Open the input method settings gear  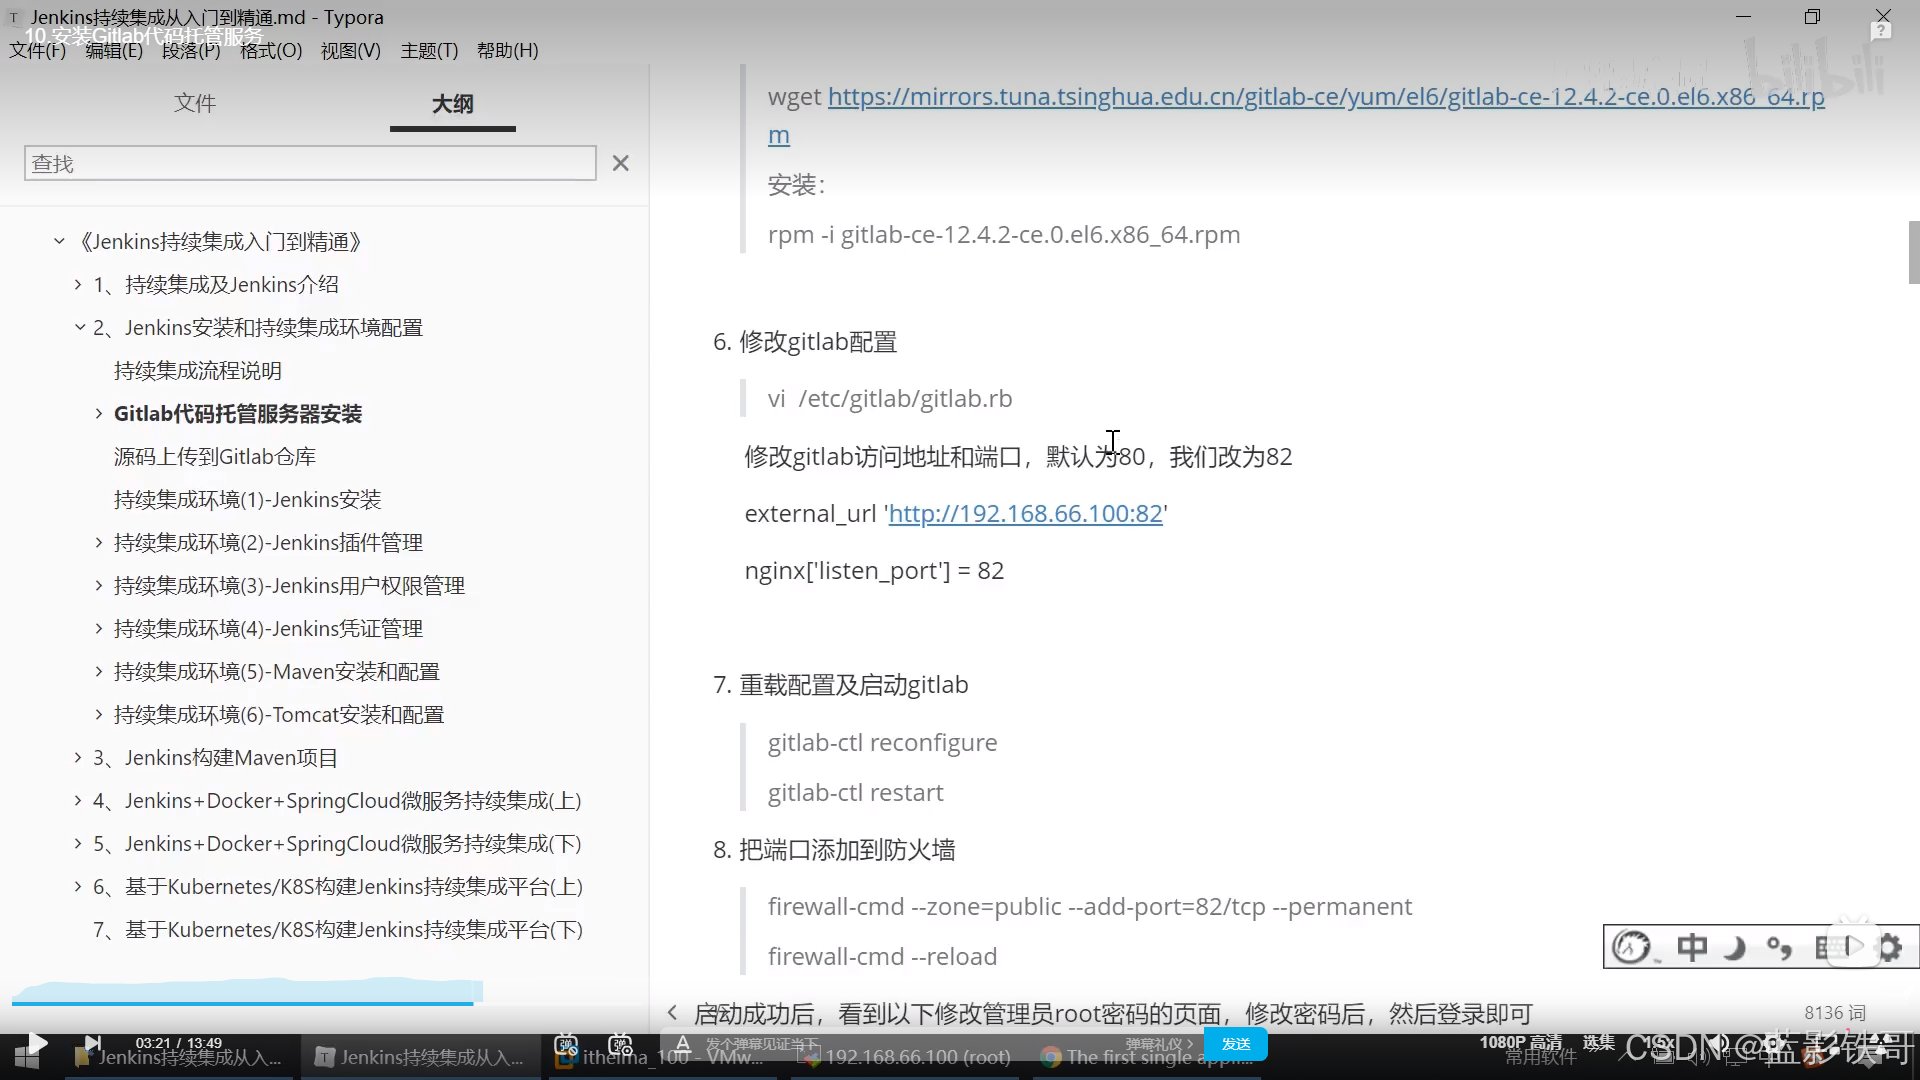click(1890, 947)
